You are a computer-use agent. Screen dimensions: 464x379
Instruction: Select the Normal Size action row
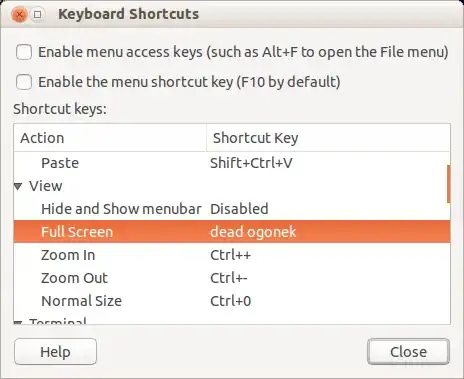[x=232, y=301]
